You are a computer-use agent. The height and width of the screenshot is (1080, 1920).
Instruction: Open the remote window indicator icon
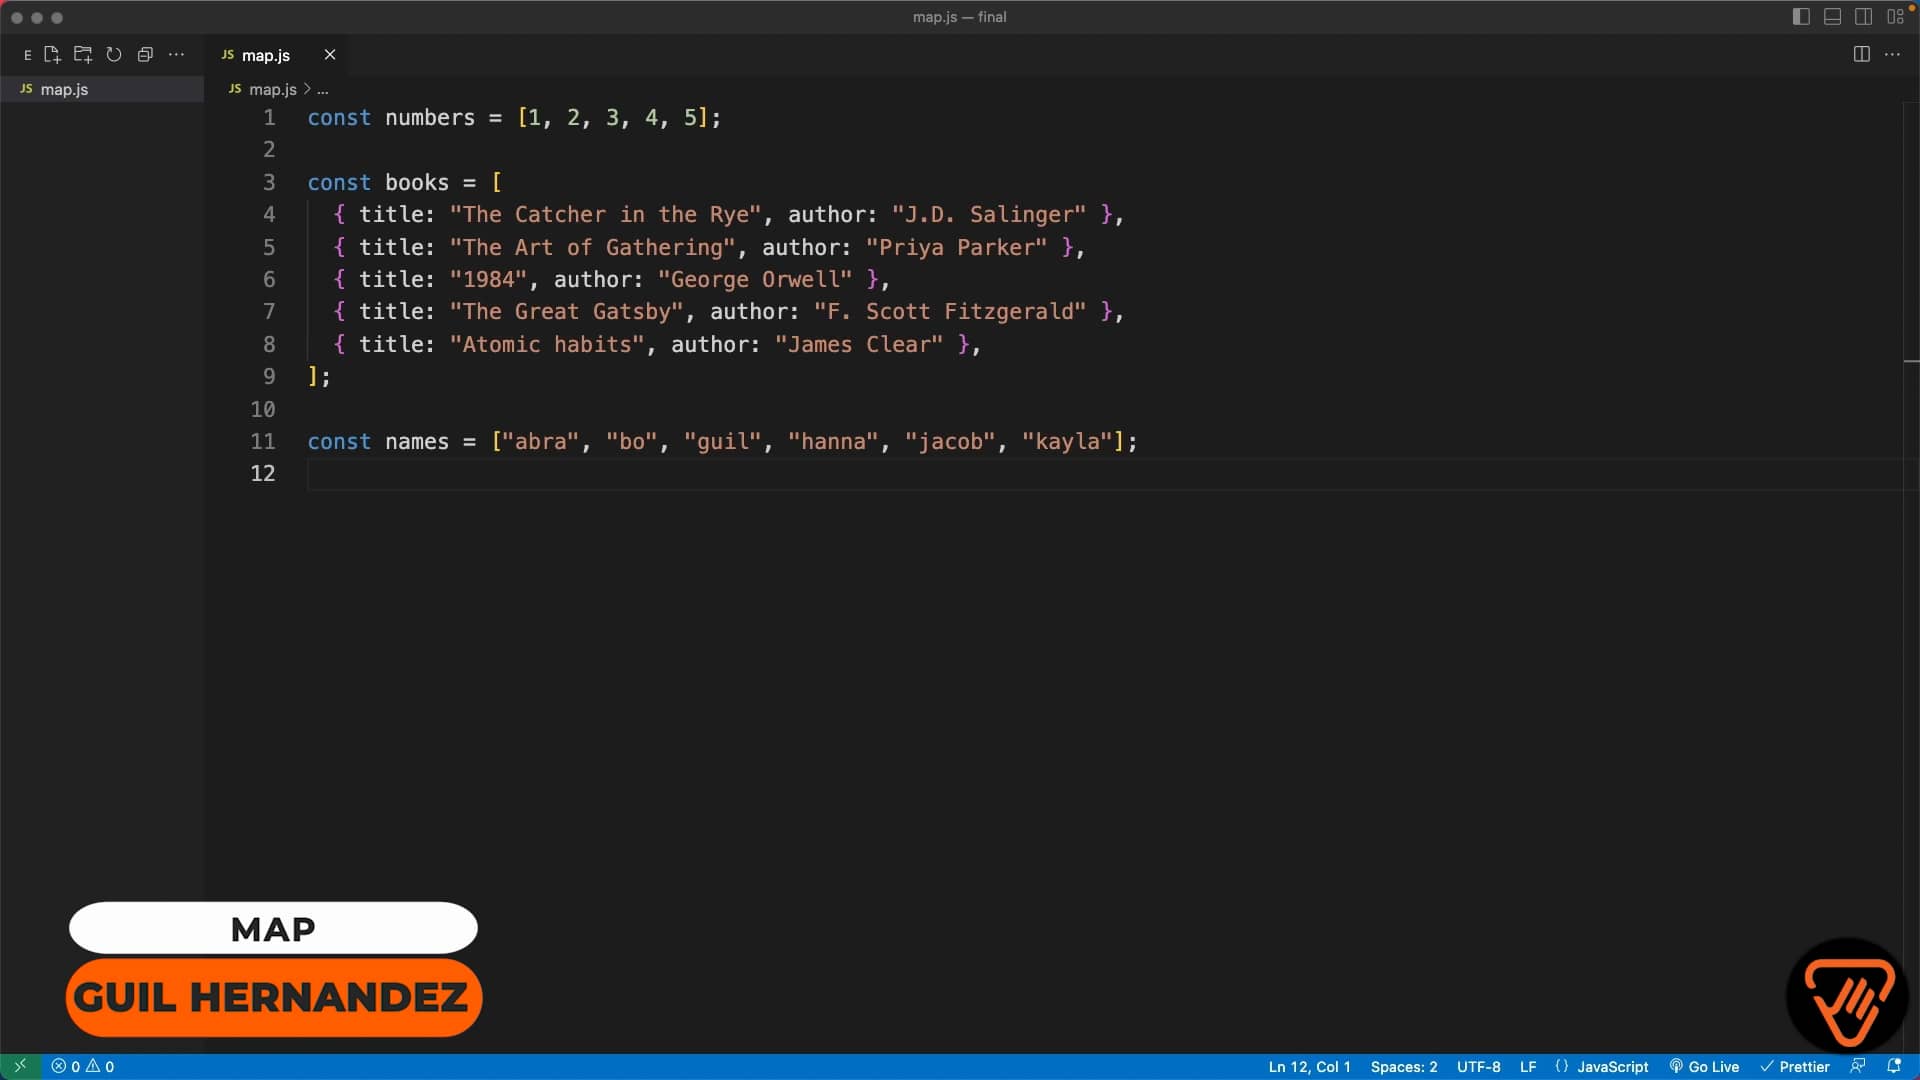pos(19,1066)
